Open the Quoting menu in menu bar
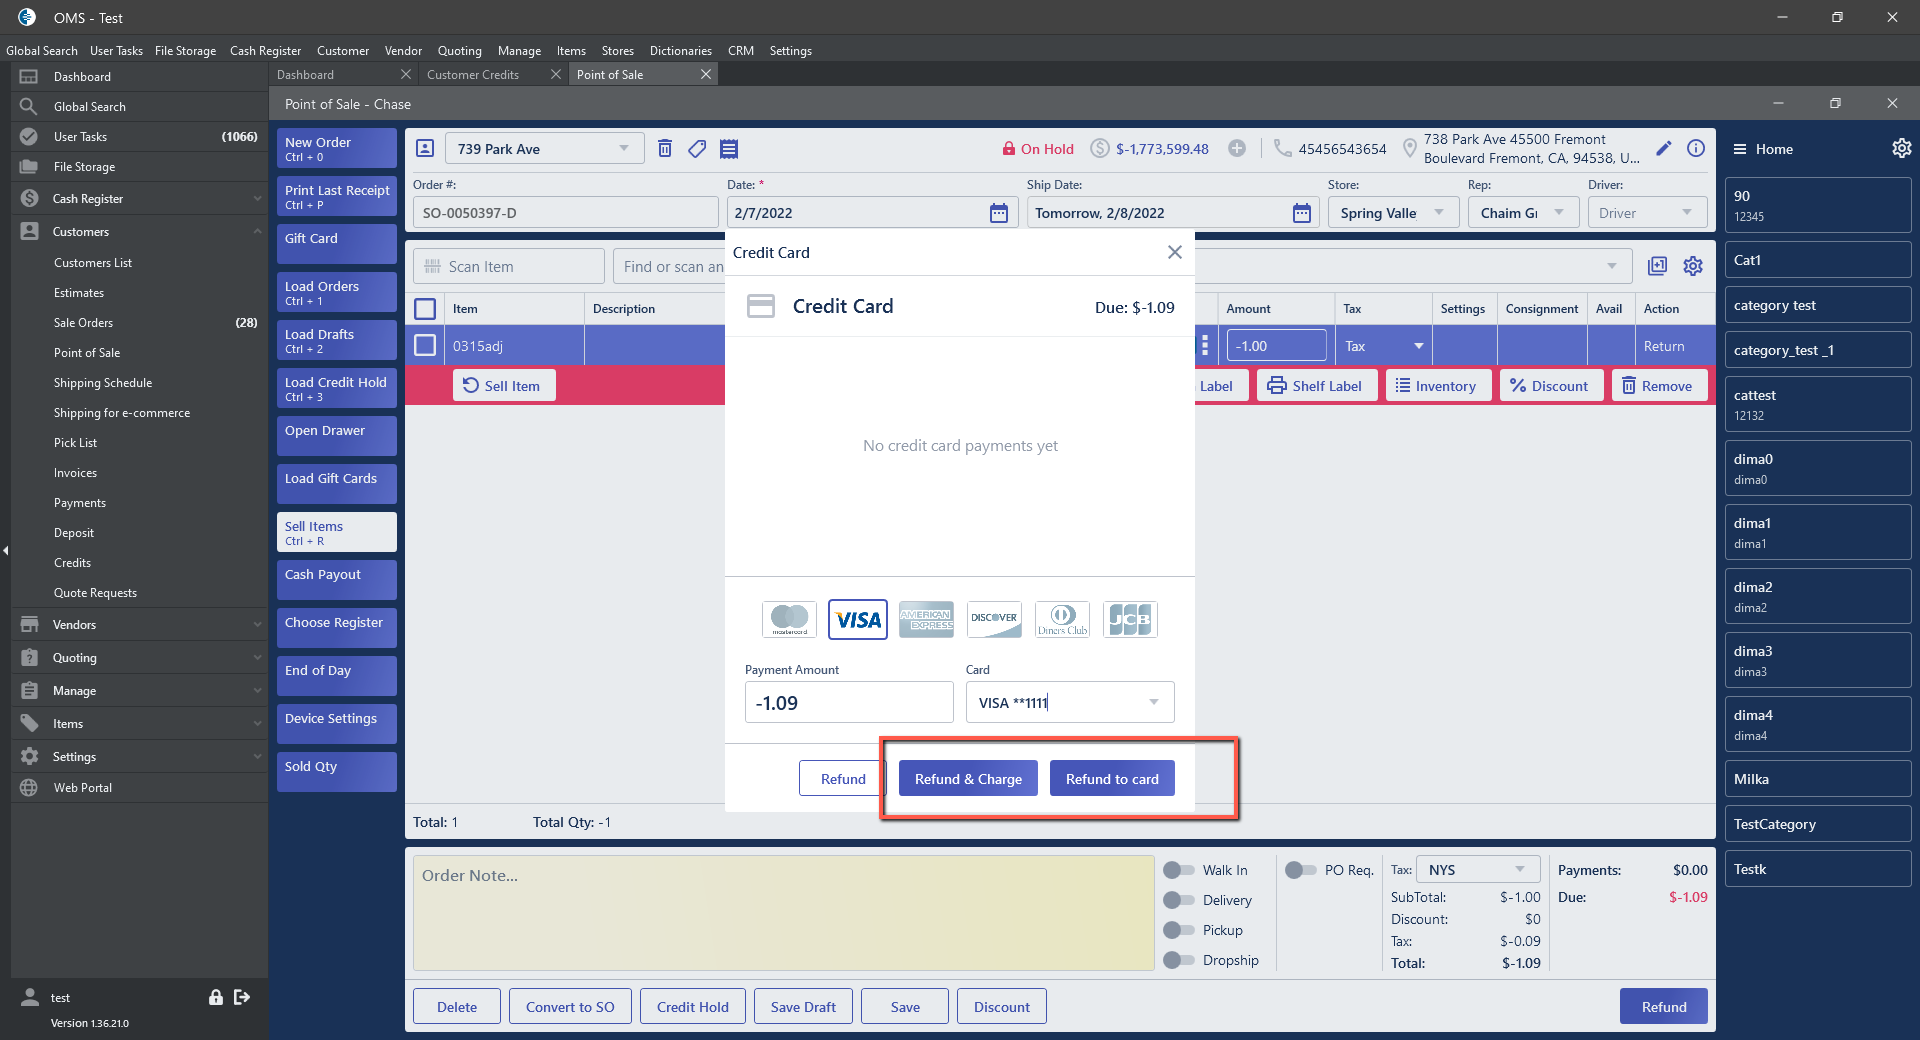This screenshot has width=1920, height=1040. pos(459,51)
